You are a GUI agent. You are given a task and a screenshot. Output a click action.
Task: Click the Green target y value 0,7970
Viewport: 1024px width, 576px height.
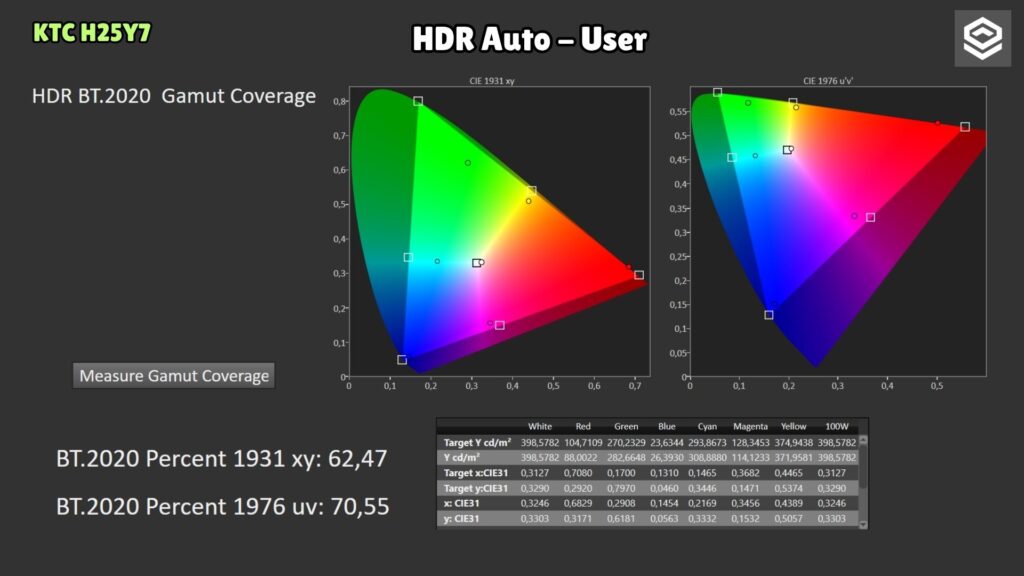click(620, 488)
